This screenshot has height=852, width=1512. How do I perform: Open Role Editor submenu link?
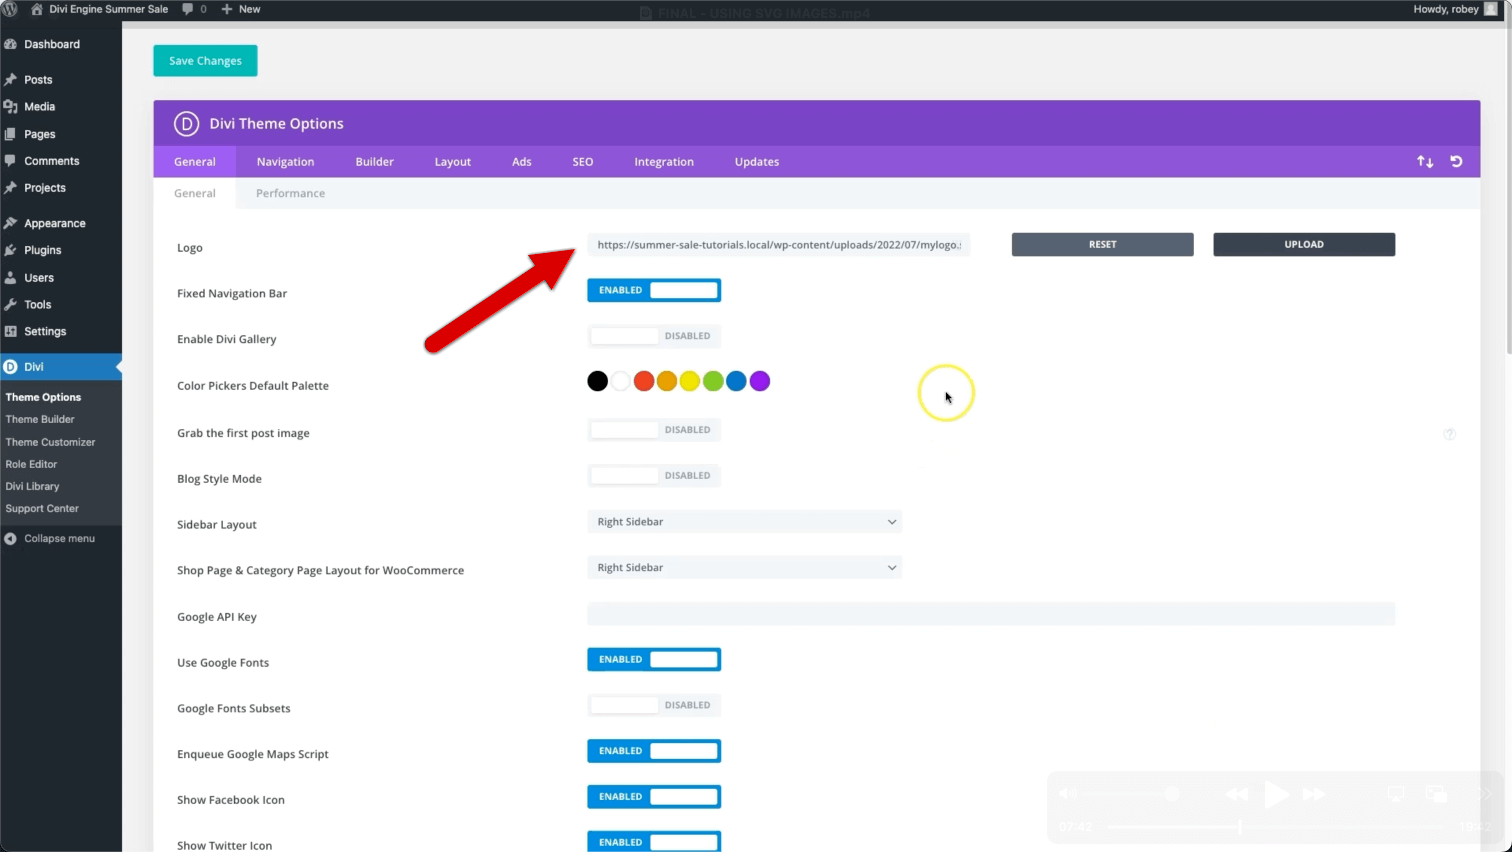point(31,464)
